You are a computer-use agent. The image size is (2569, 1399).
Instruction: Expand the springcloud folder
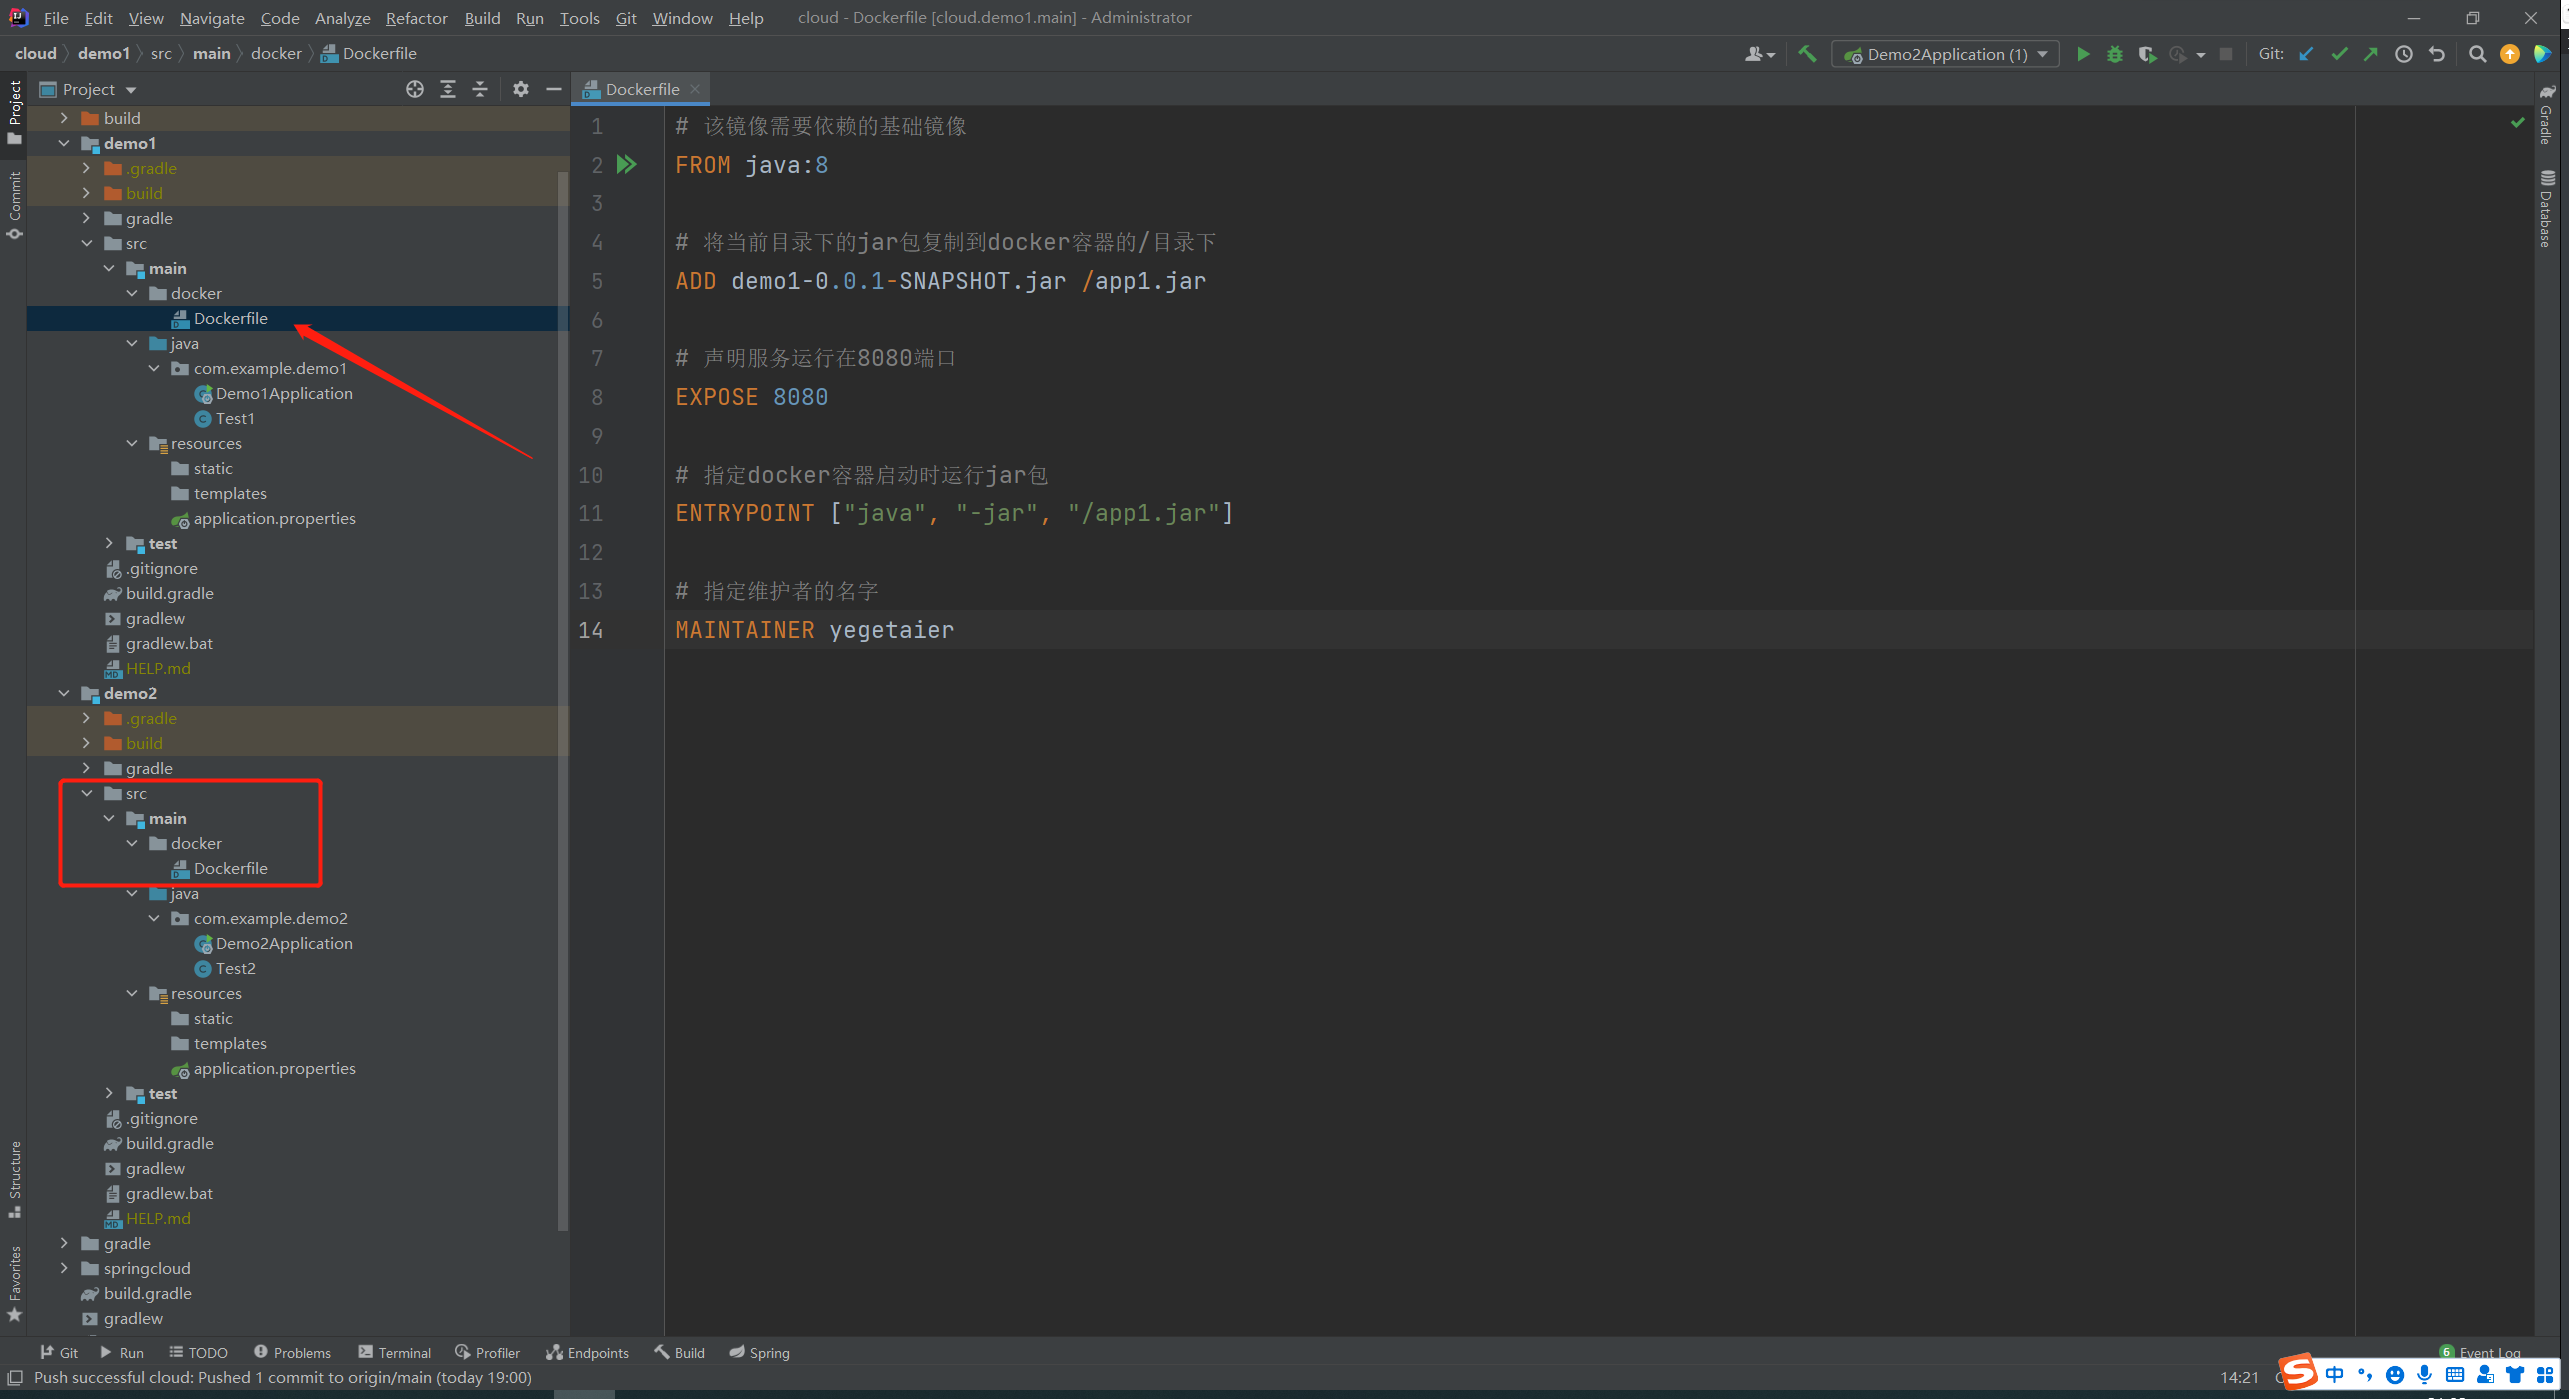click(64, 1268)
